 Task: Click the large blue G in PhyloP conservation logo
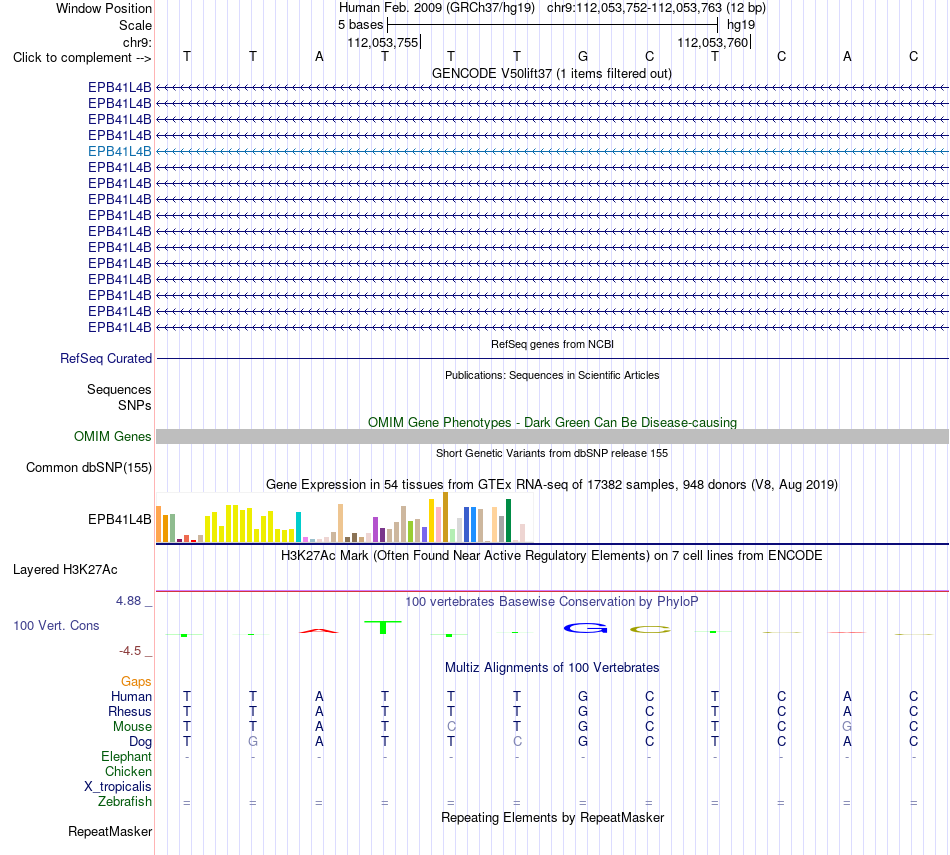click(x=585, y=628)
